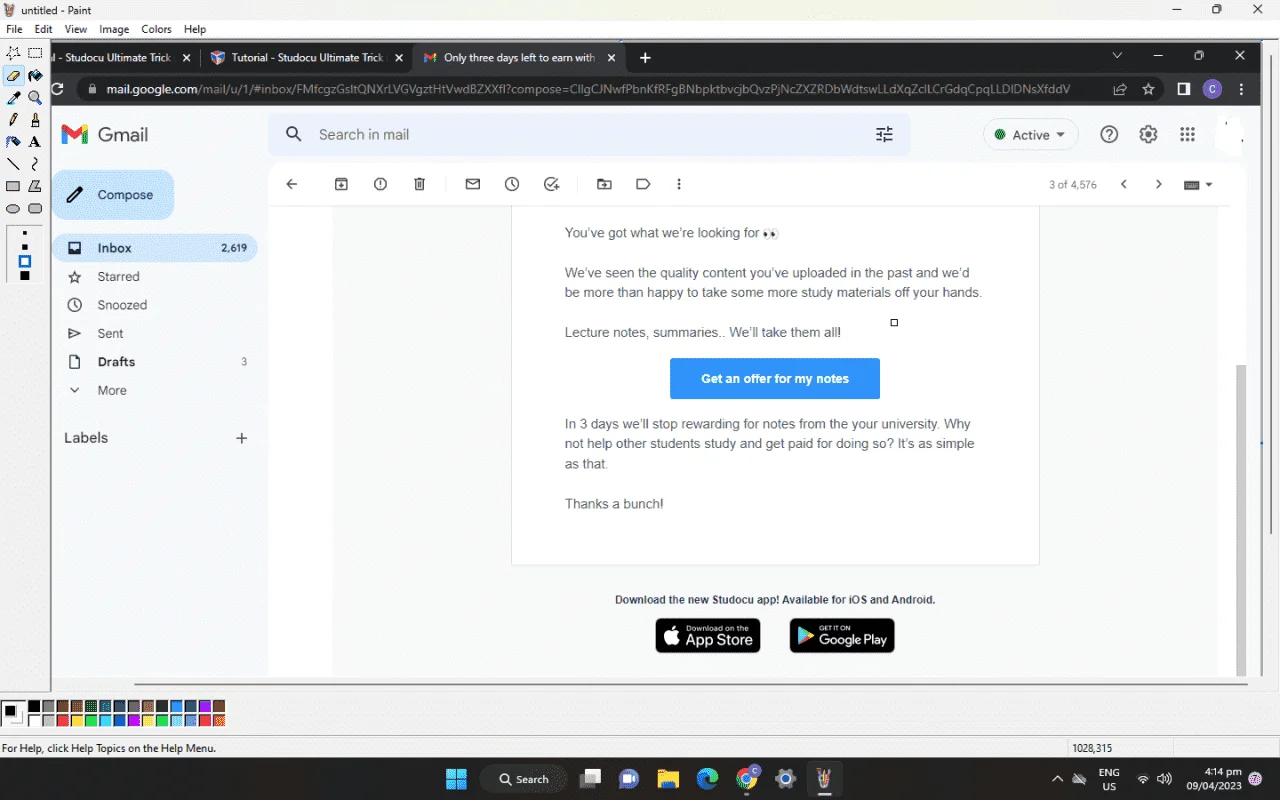Click the Search in mail field
The height and width of the screenshot is (800, 1280).
(x=589, y=134)
